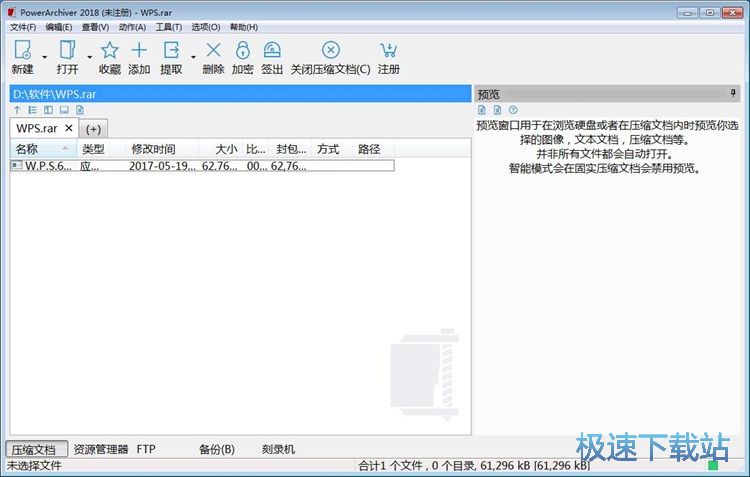Click the D:\软件\WPS.rar path bar
Viewport: 750px width, 477px height.
click(x=241, y=94)
